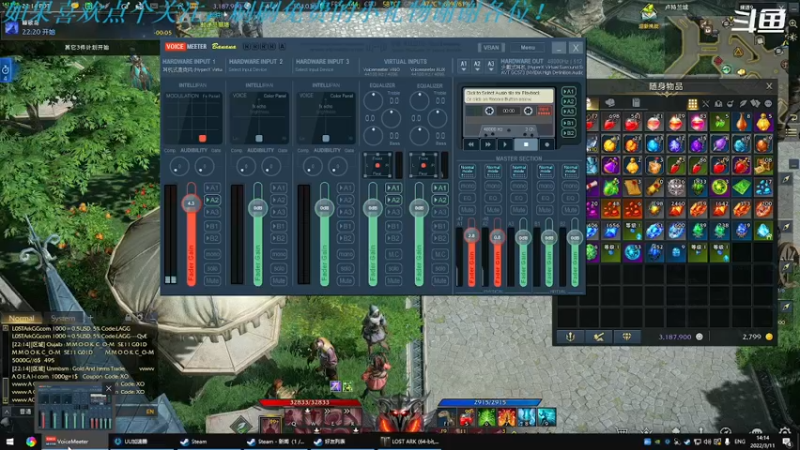The image size is (800, 450).
Task: Open A3 hardware out device dropdown
Action: tap(491, 65)
